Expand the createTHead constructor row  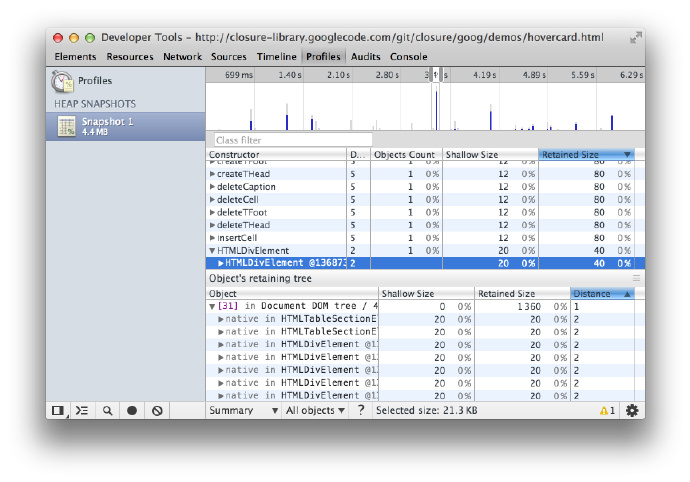point(212,174)
